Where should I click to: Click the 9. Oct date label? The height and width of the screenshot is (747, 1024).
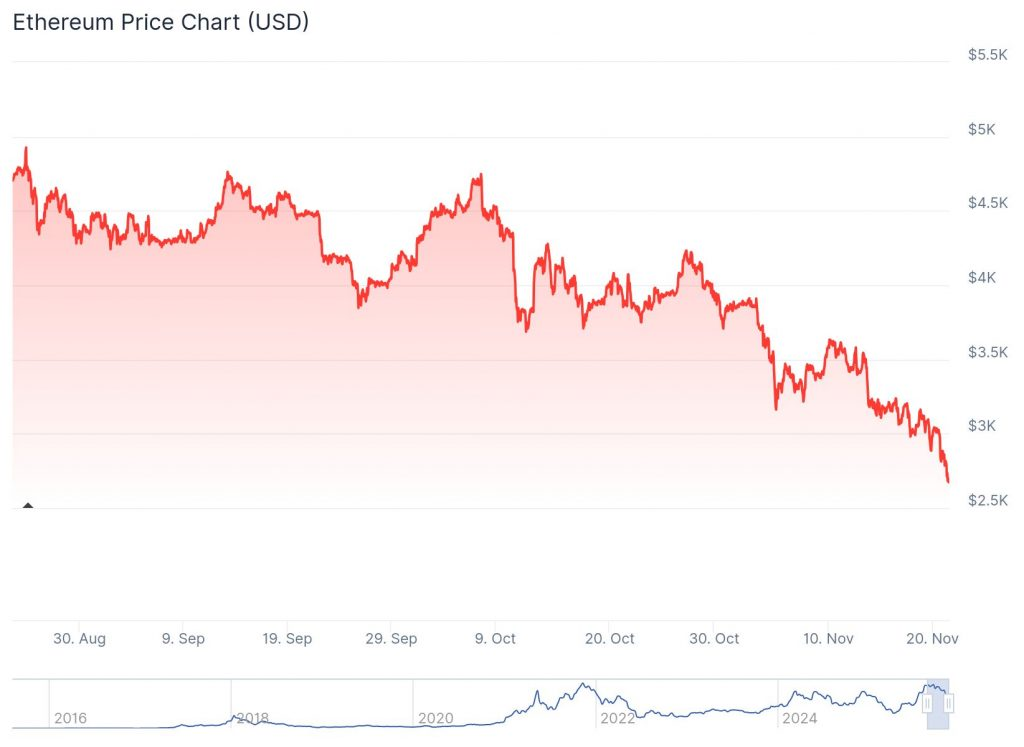coord(495,638)
